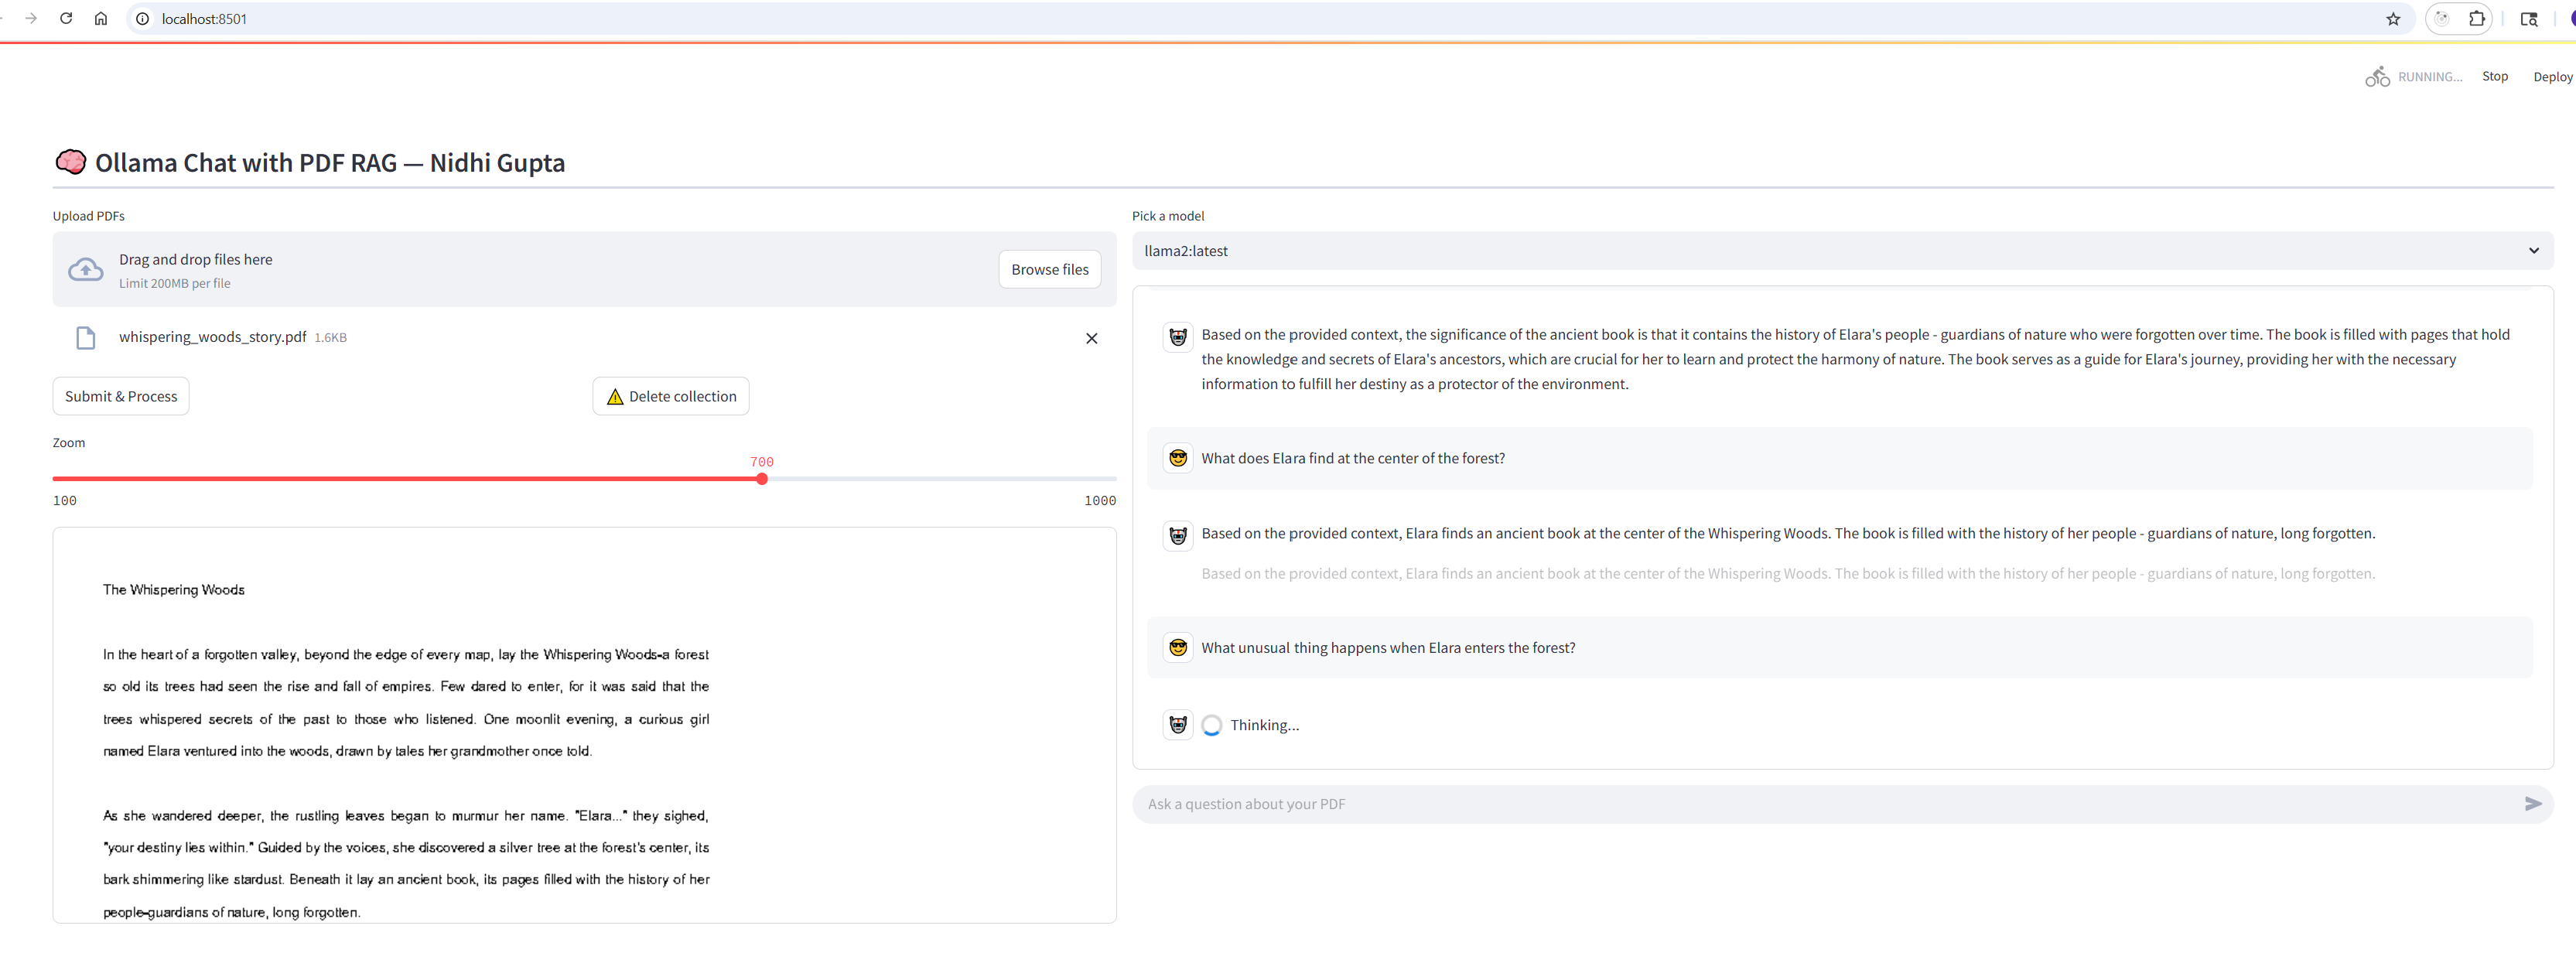The image size is (2576, 953).
Task: Click Stop in the Streamlit header
Action: (x=2495, y=76)
